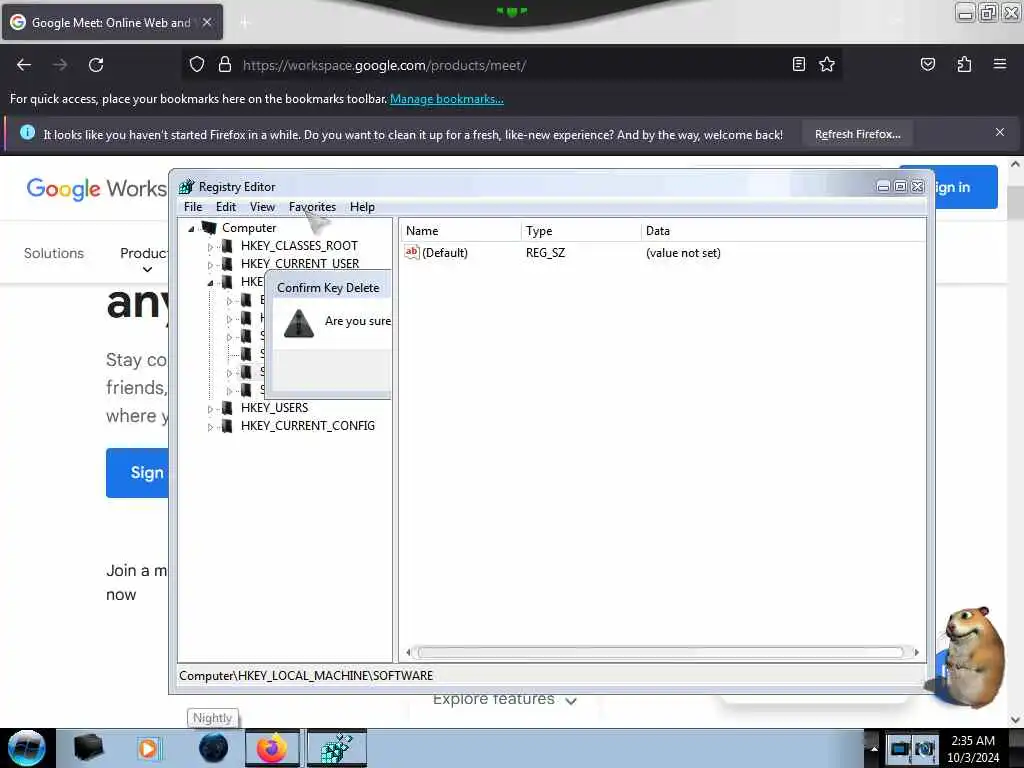Viewport: 1024px width, 768px height.
Task: Open a new Firefox tab with plus
Action: pos(245,23)
